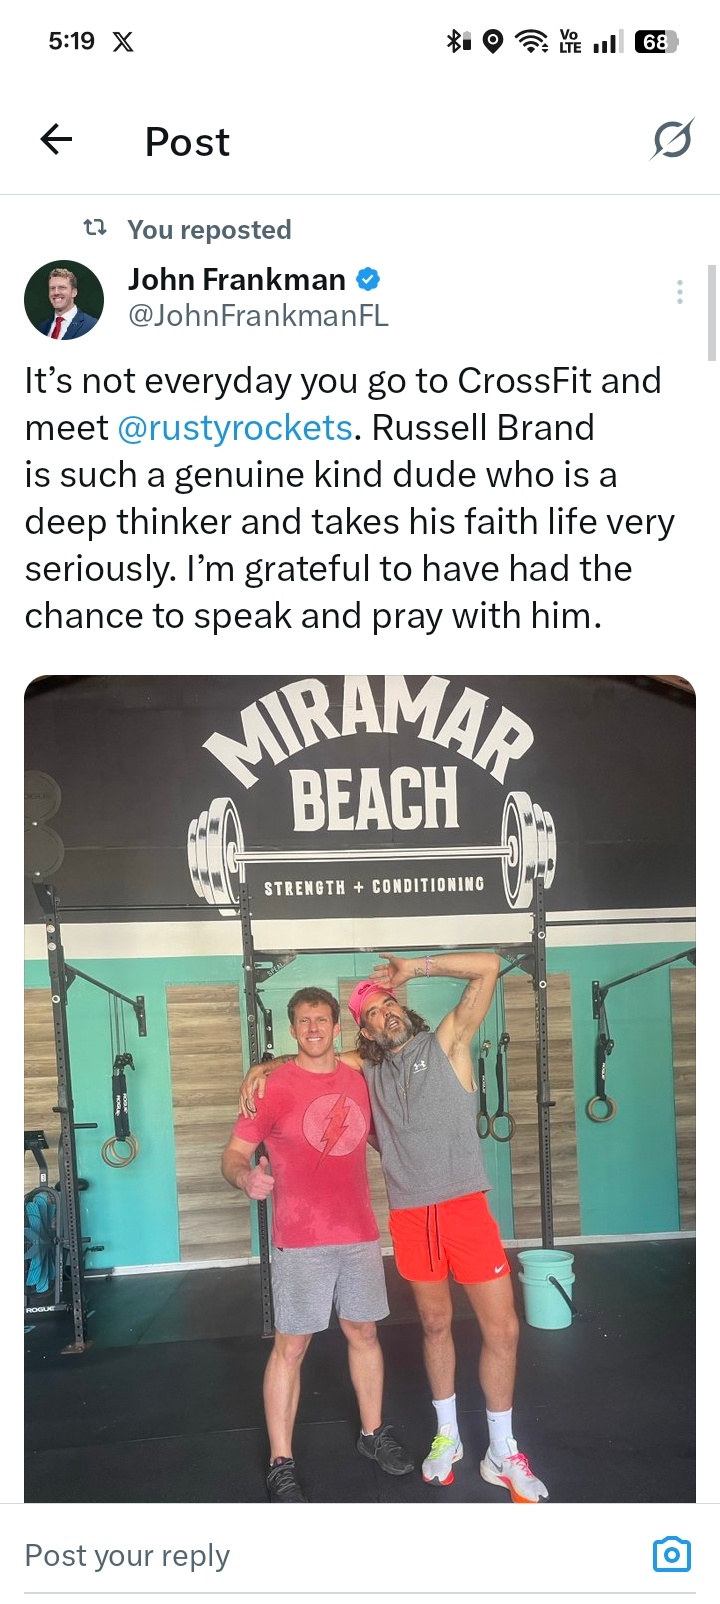Open the three-dot post options menu
The height and width of the screenshot is (1604, 720).
click(680, 292)
